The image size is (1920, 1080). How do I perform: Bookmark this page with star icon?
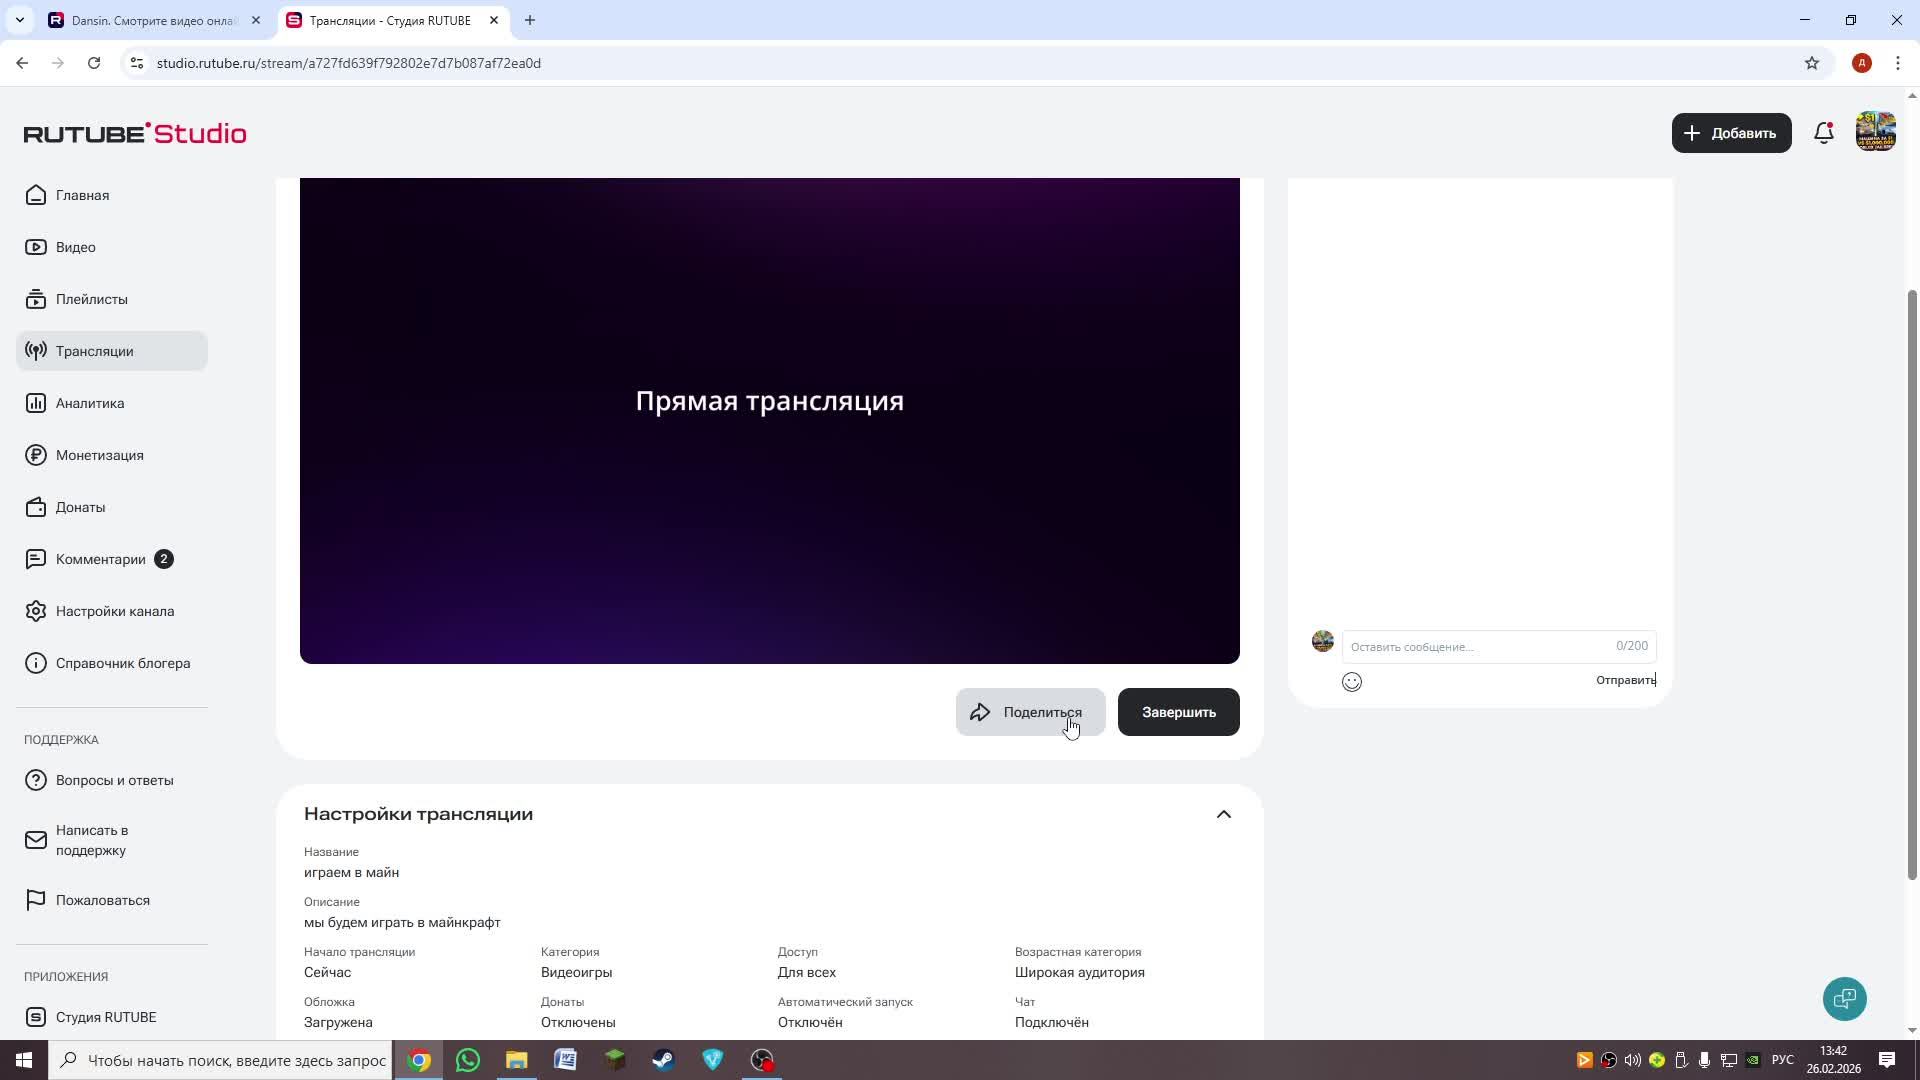[1812, 63]
